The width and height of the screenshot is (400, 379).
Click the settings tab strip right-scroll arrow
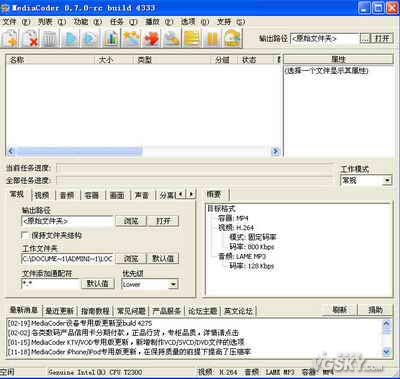click(x=190, y=194)
